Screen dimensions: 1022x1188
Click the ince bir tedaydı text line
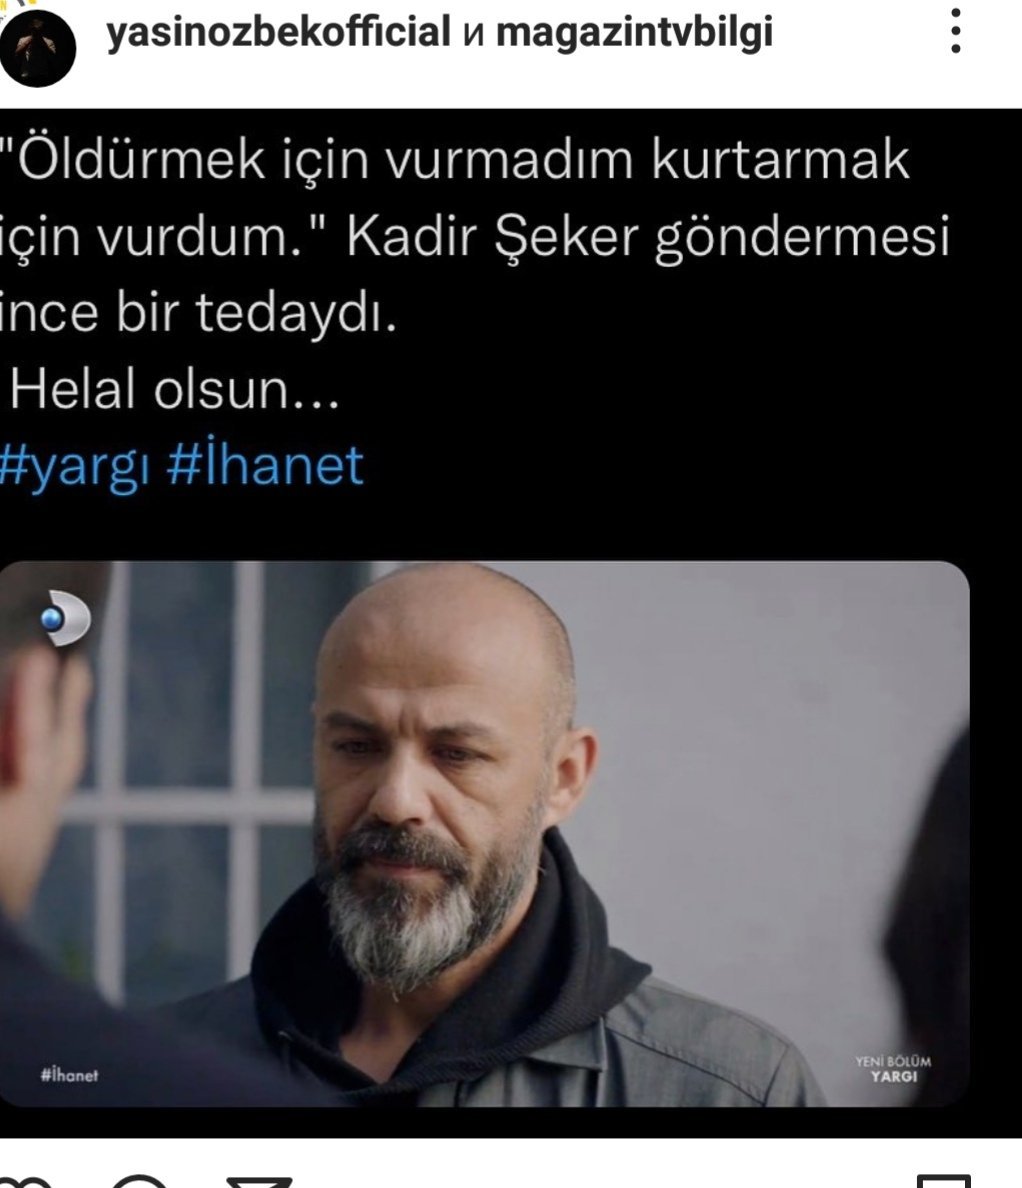coord(198,313)
